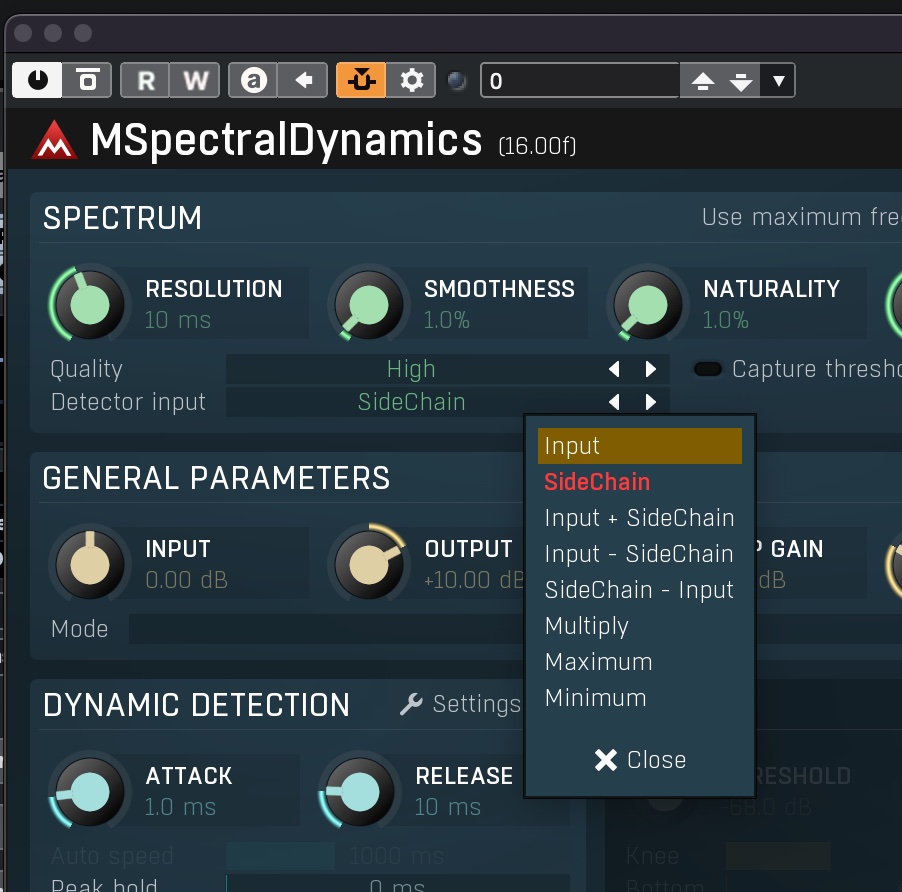Close the detector input popup
Image resolution: width=902 pixels, height=892 pixels.
[640, 760]
